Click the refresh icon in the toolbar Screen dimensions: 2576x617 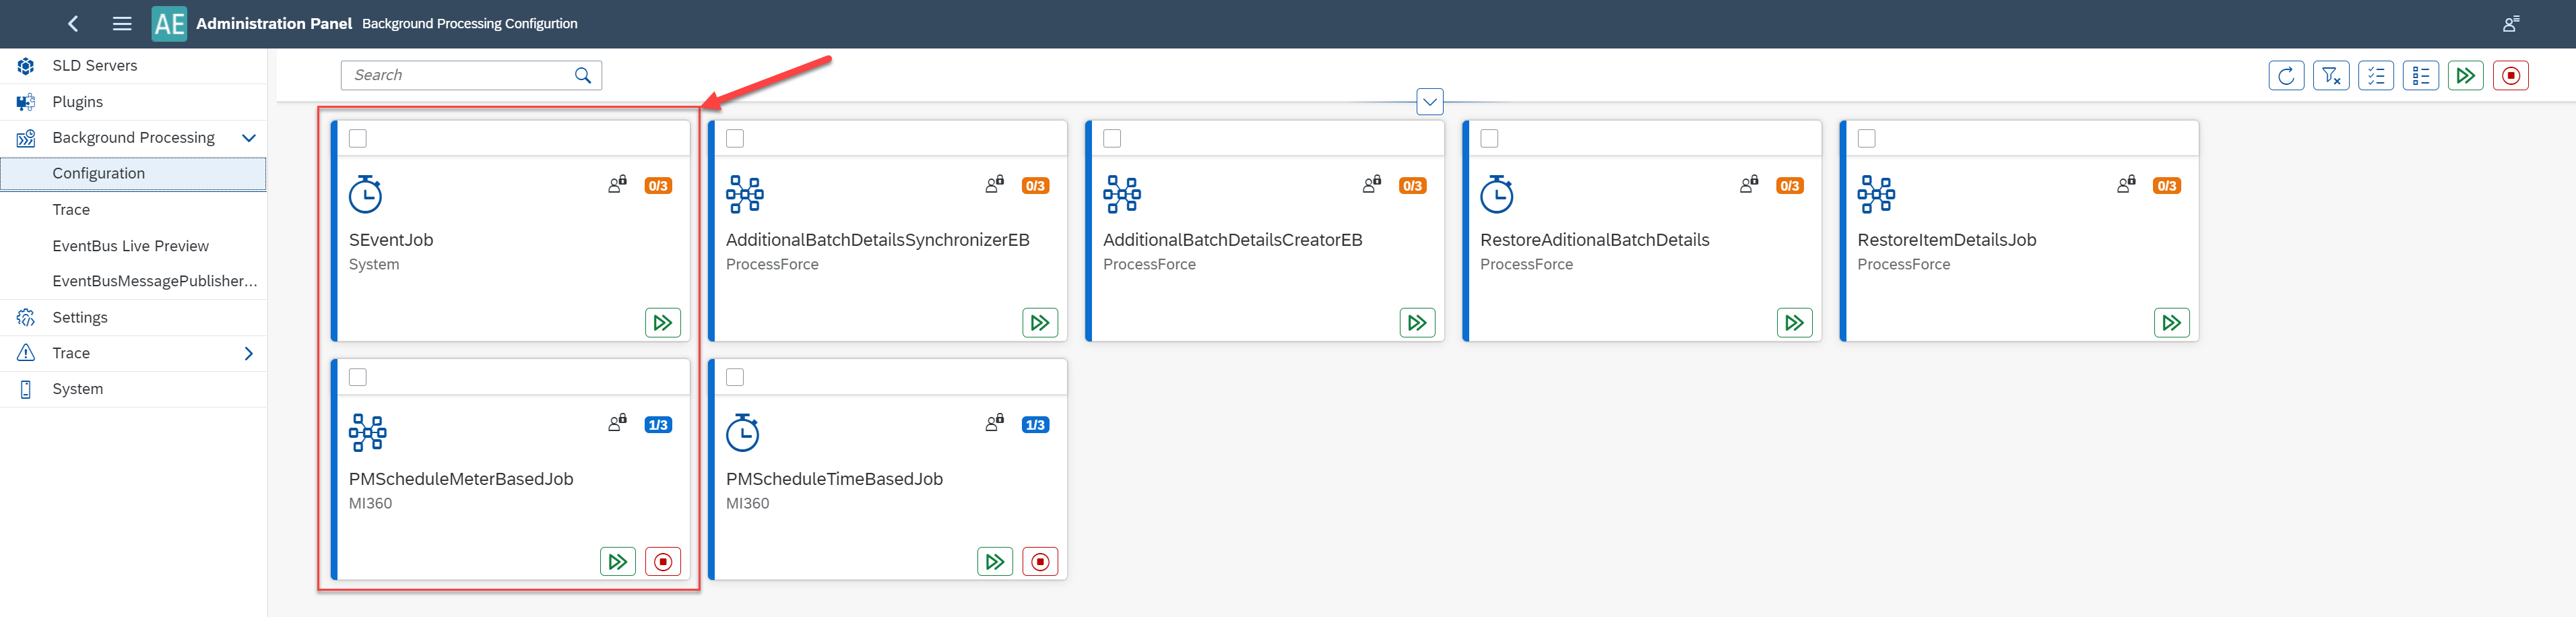point(2286,75)
